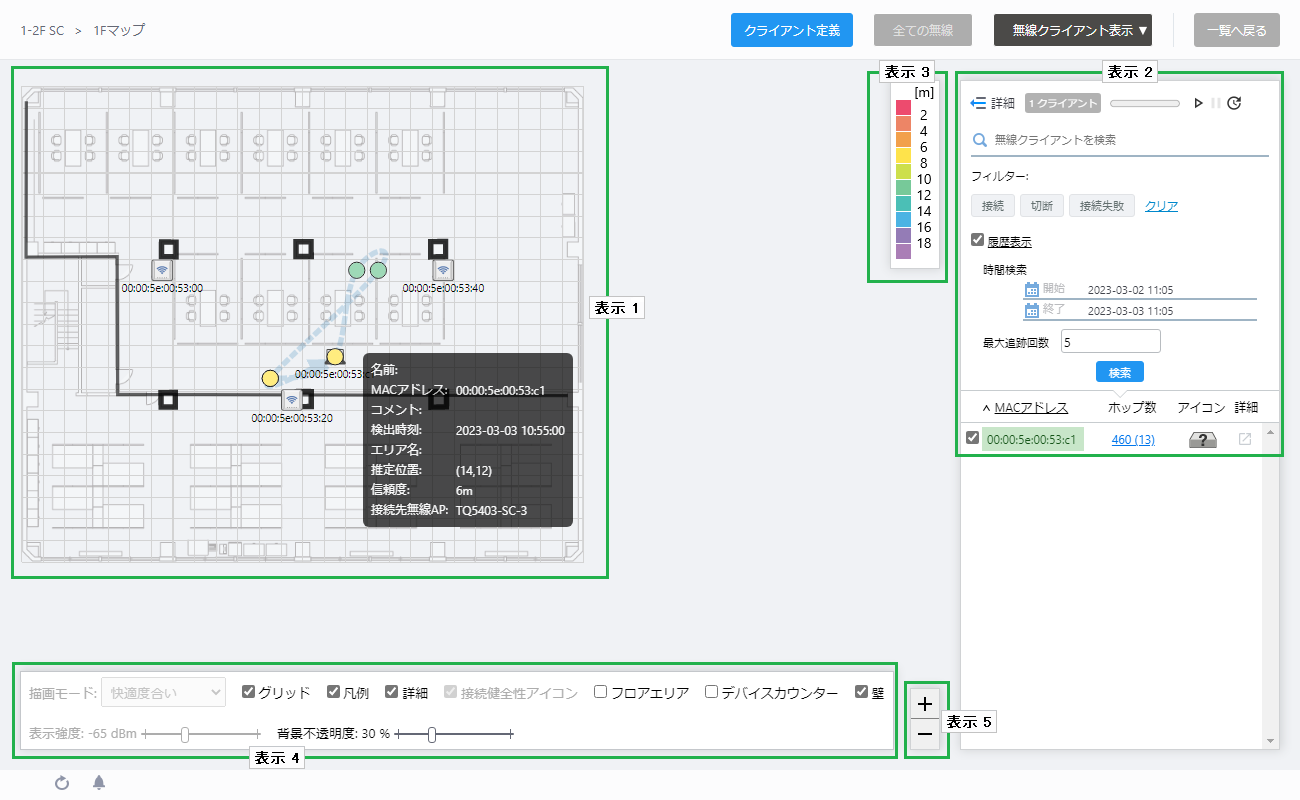Click the scroll-down arrow of the client list
The width and height of the screenshot is (1300, 800).
(x=1272, y=742)
